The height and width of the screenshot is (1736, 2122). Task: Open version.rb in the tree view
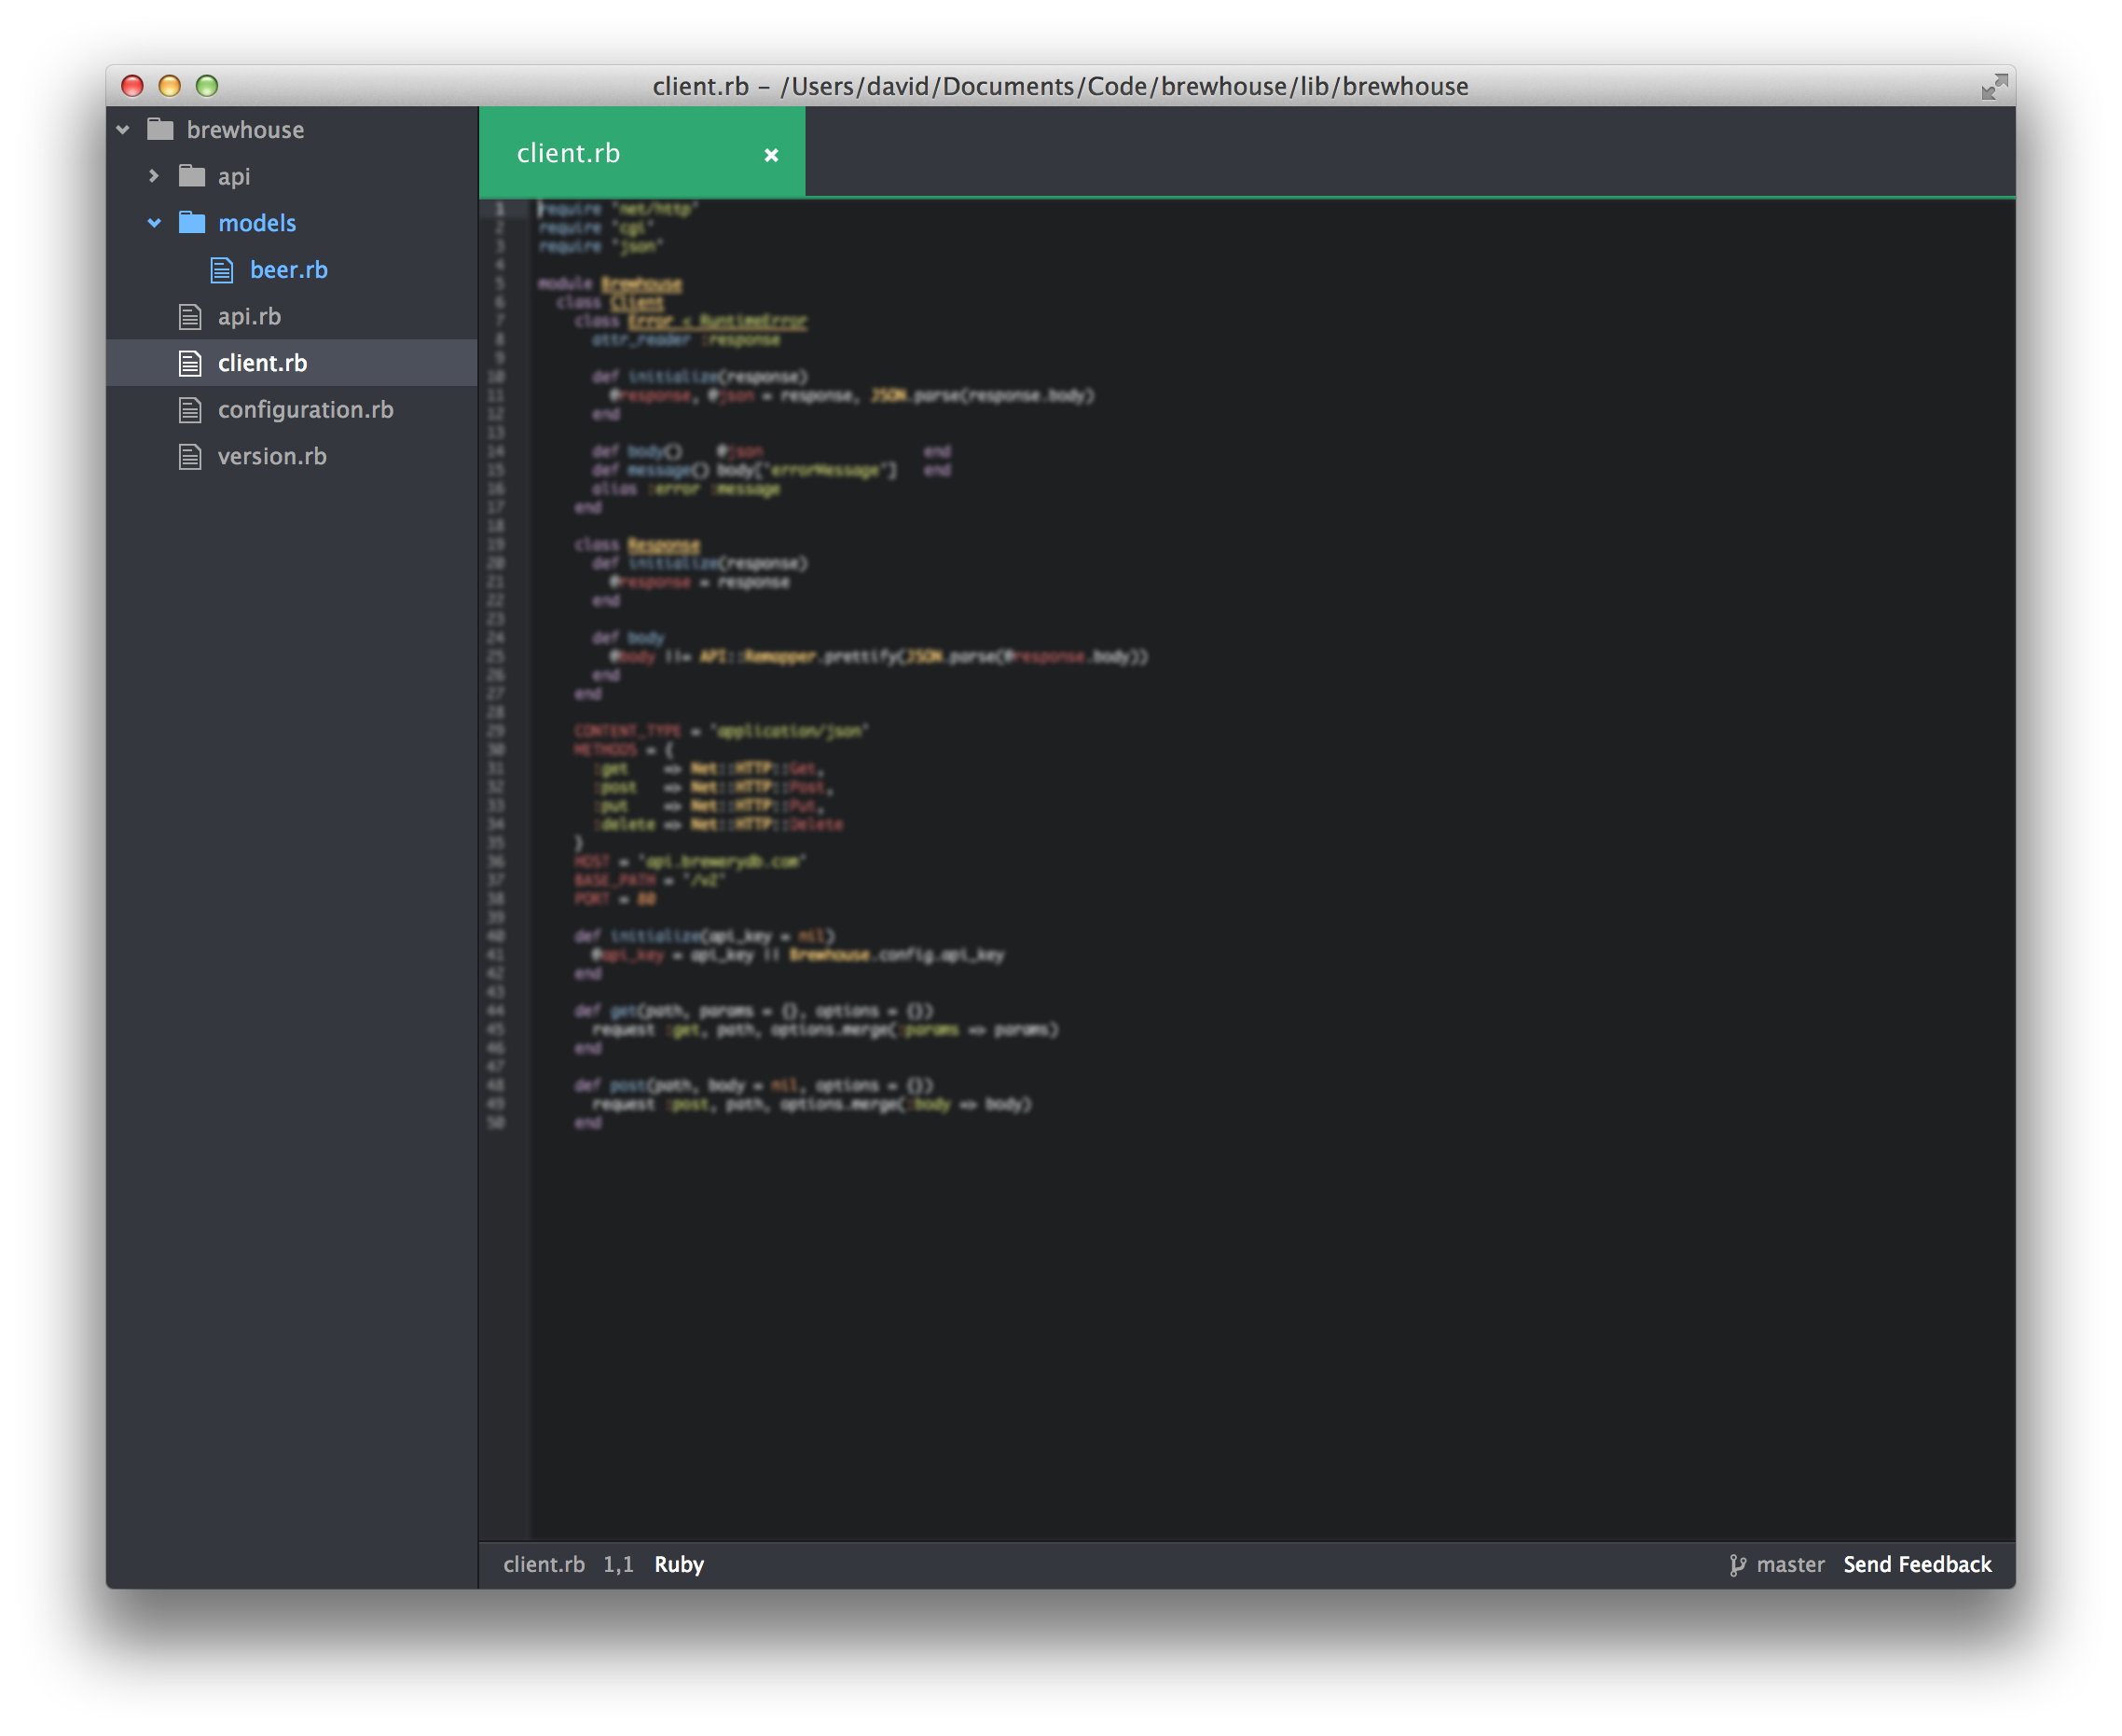(272, 457)
